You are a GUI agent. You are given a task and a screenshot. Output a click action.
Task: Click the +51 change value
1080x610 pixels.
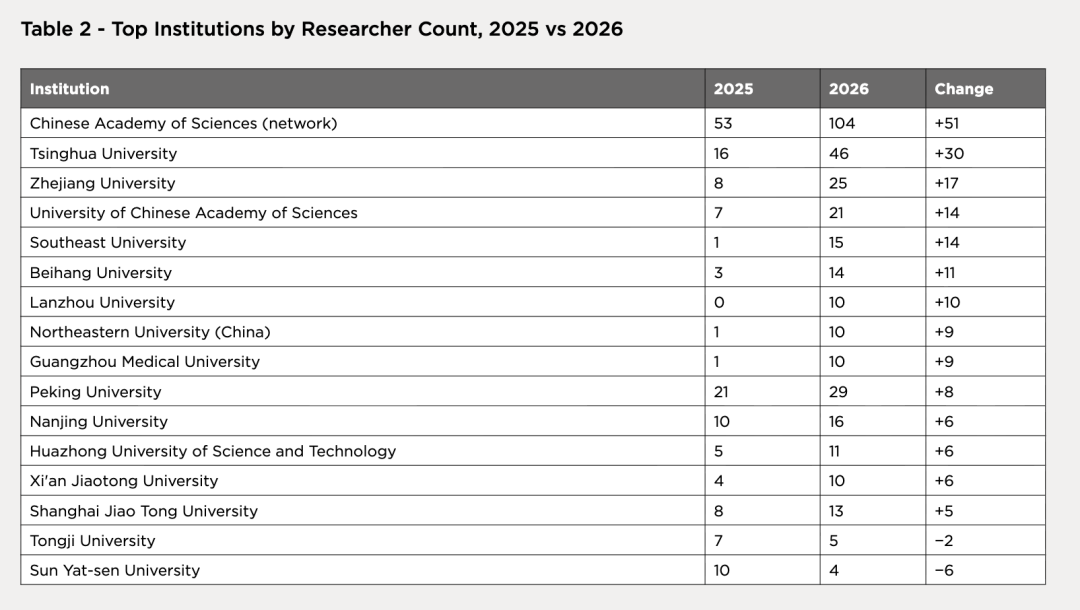tap(946, 123)
